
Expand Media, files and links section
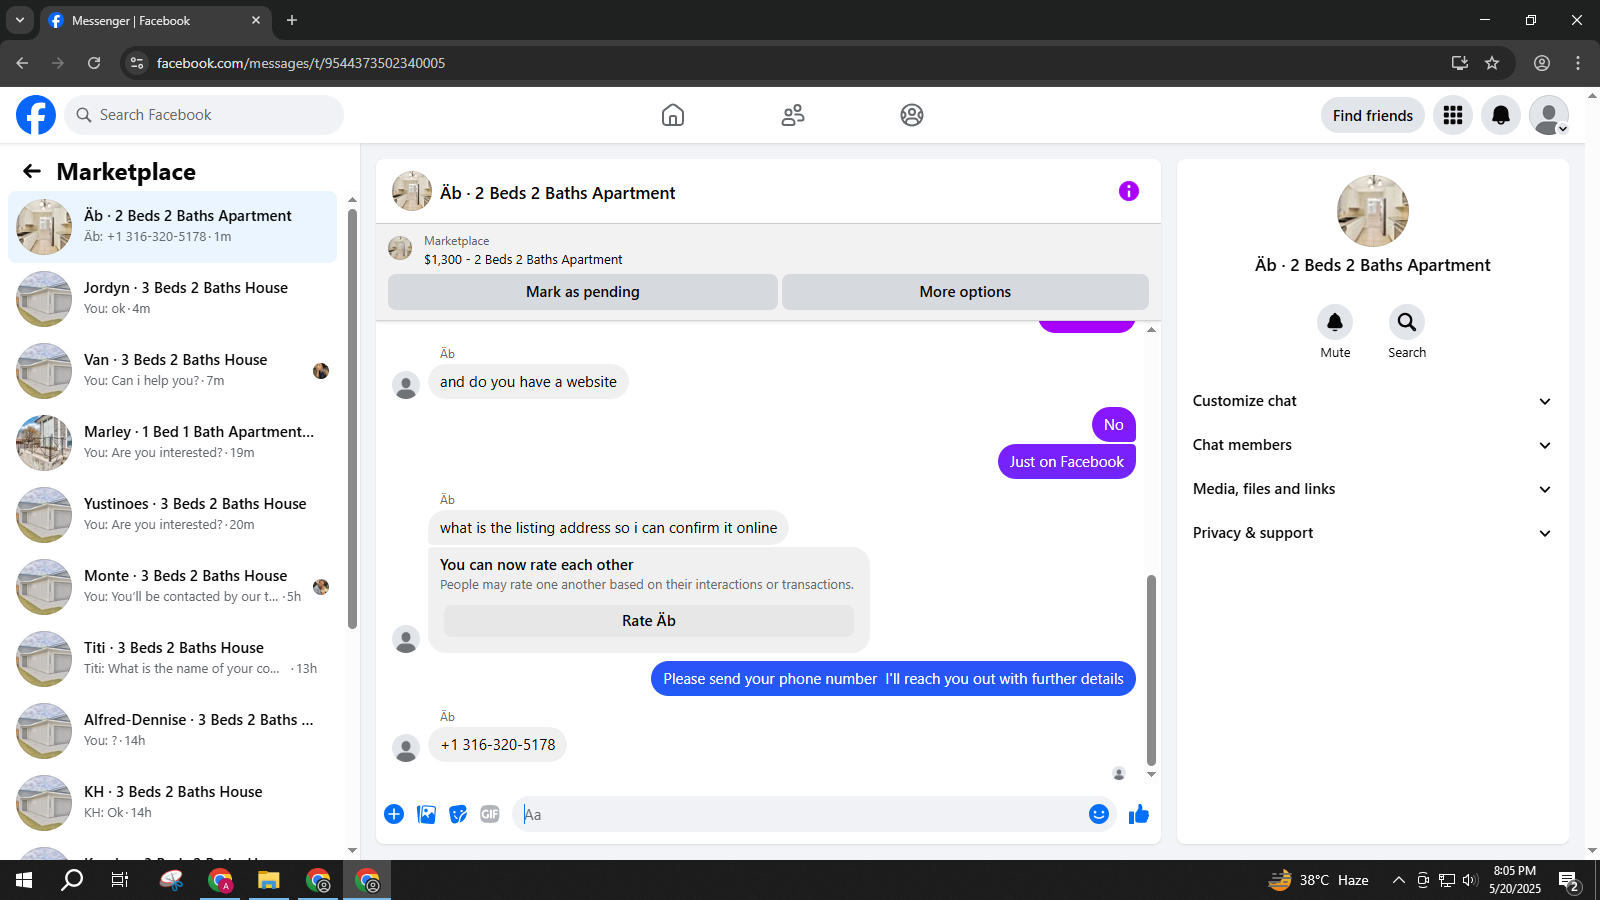point(1372,489)
